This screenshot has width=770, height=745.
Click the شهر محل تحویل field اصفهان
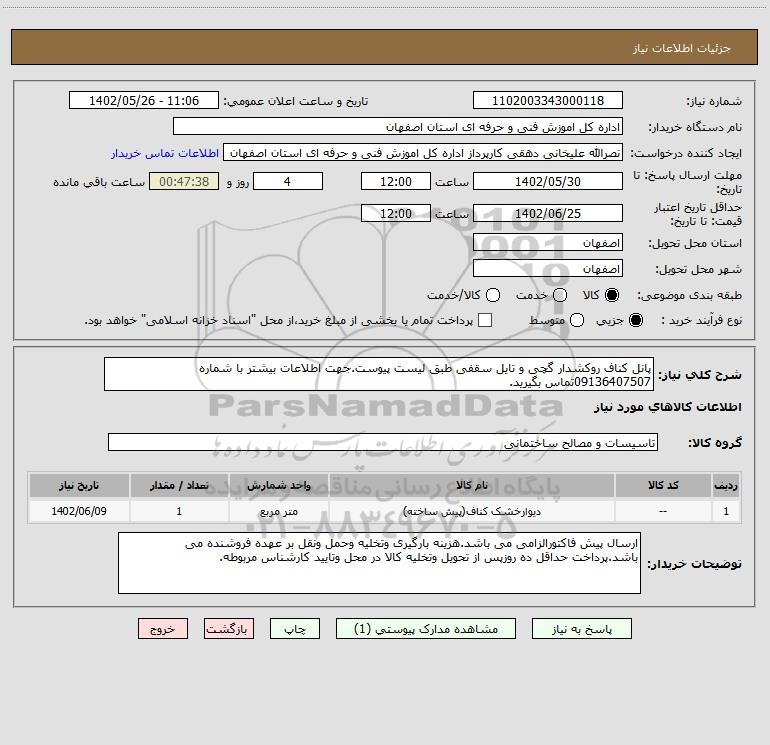point(548,269)
